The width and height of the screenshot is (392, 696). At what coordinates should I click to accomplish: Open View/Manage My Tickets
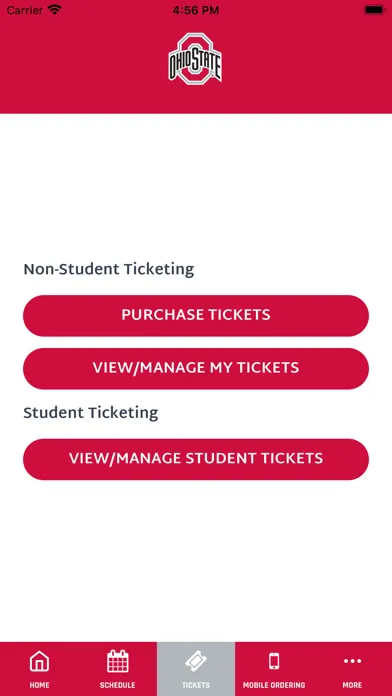(x=196, y=368)
